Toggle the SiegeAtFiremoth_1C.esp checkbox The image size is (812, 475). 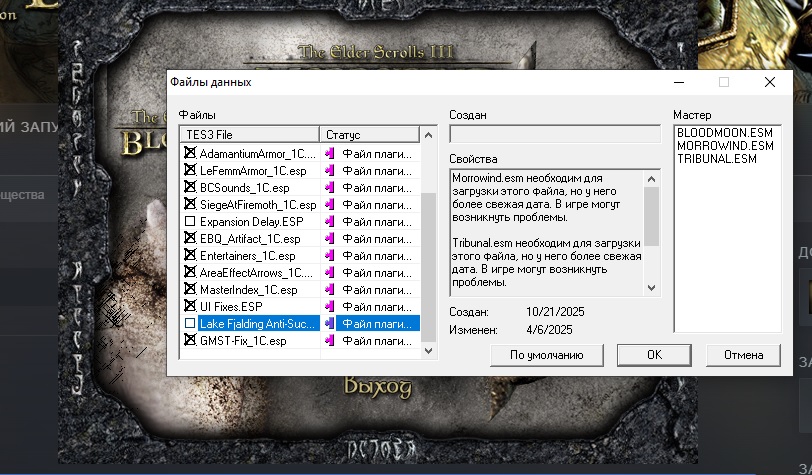(x=190, y=205)
